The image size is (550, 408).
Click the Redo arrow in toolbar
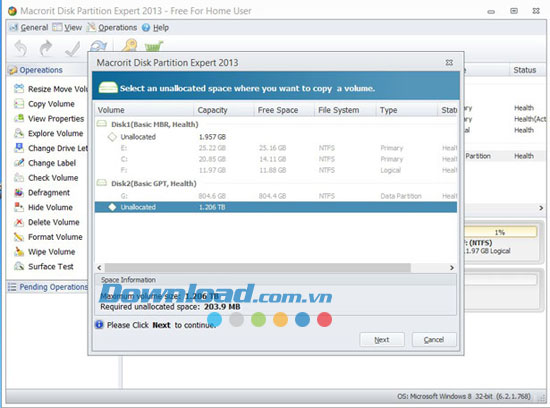[x=46, y=48]
